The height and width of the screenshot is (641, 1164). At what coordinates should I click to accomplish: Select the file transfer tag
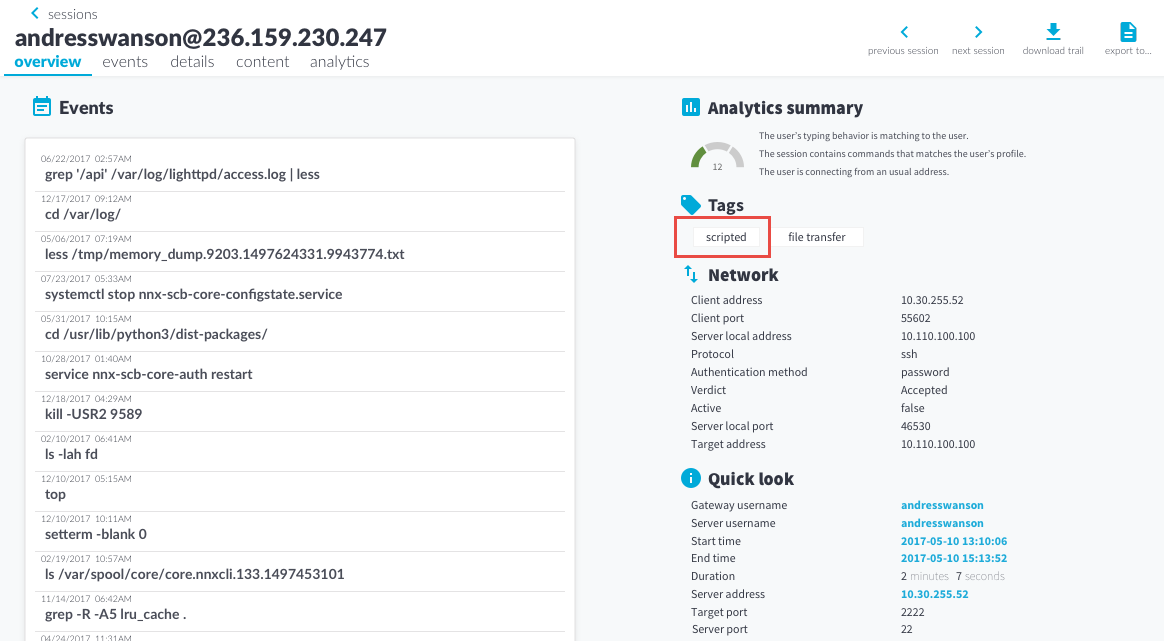[x=816, y=237]
